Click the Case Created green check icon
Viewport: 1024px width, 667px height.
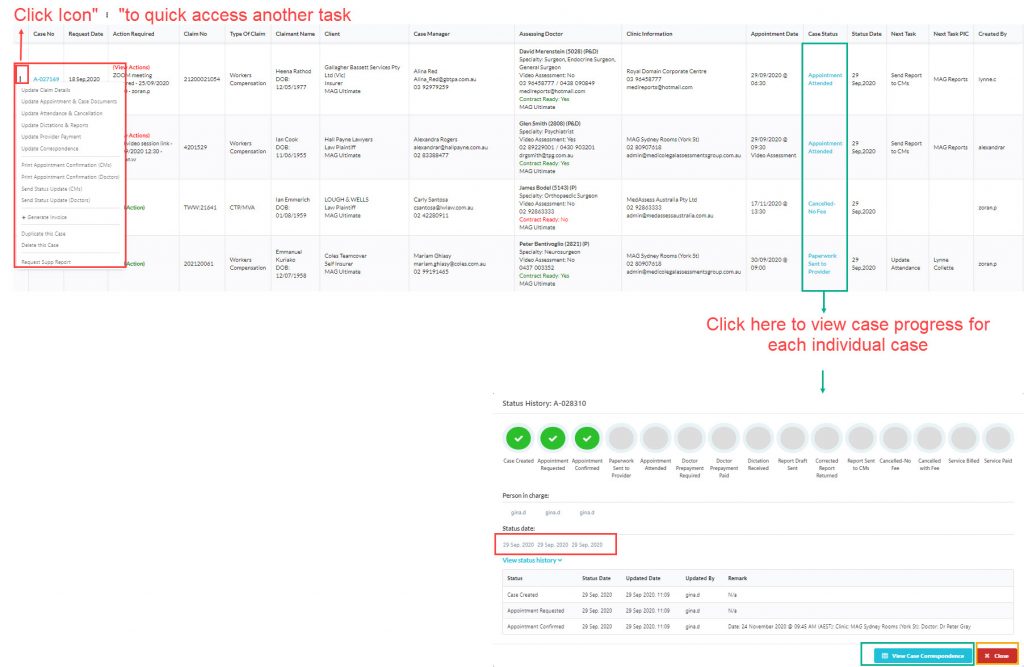(518, 438)
